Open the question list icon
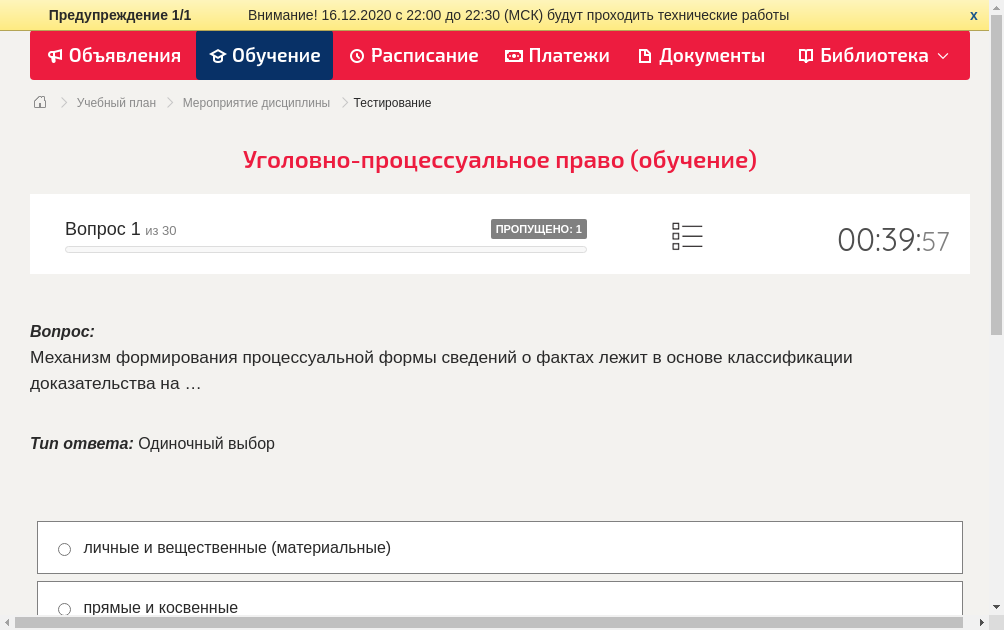Screen dimensions: 1004x630 687,236
